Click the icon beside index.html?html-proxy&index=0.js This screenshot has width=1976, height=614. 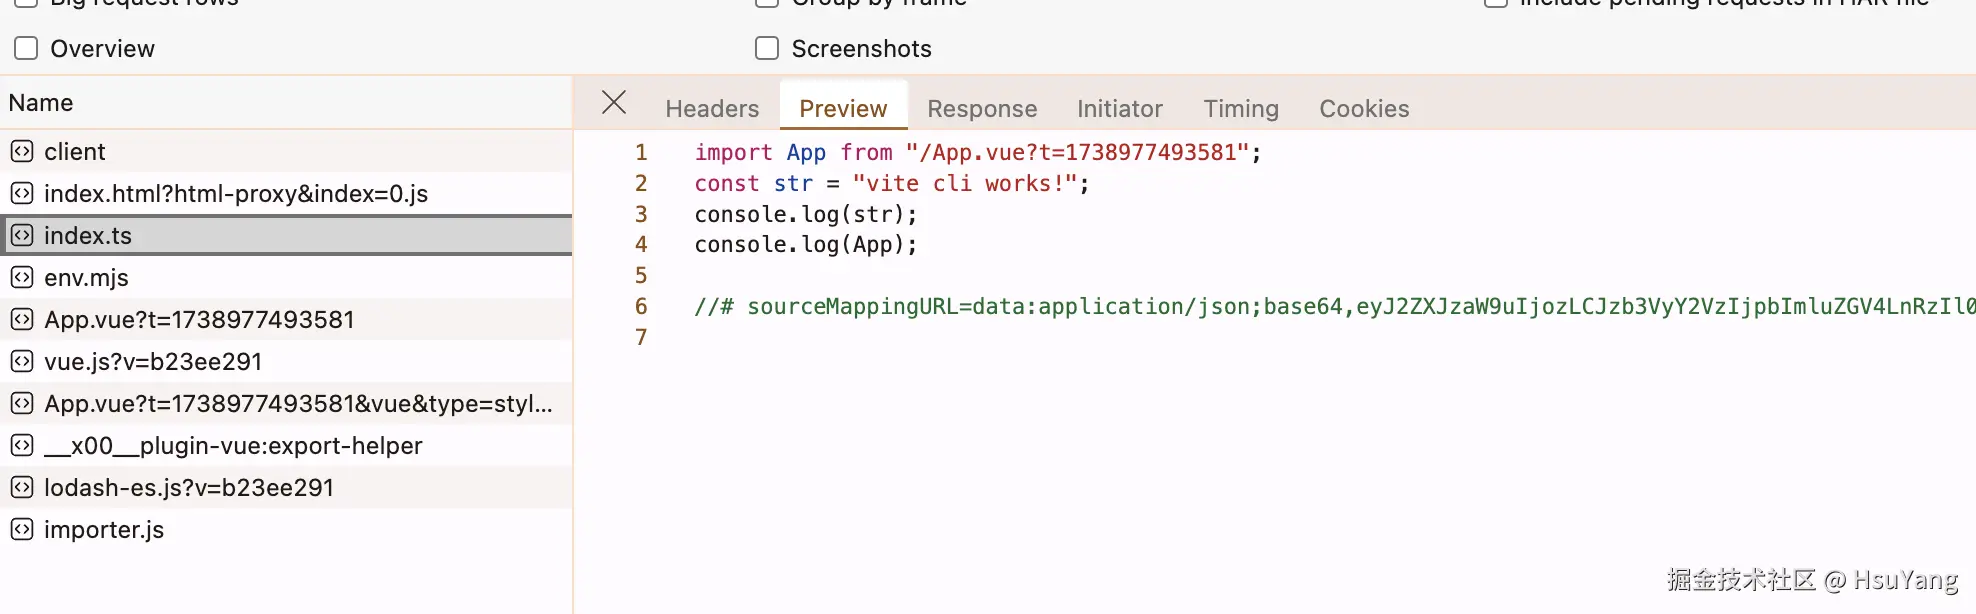coord(22,193)
